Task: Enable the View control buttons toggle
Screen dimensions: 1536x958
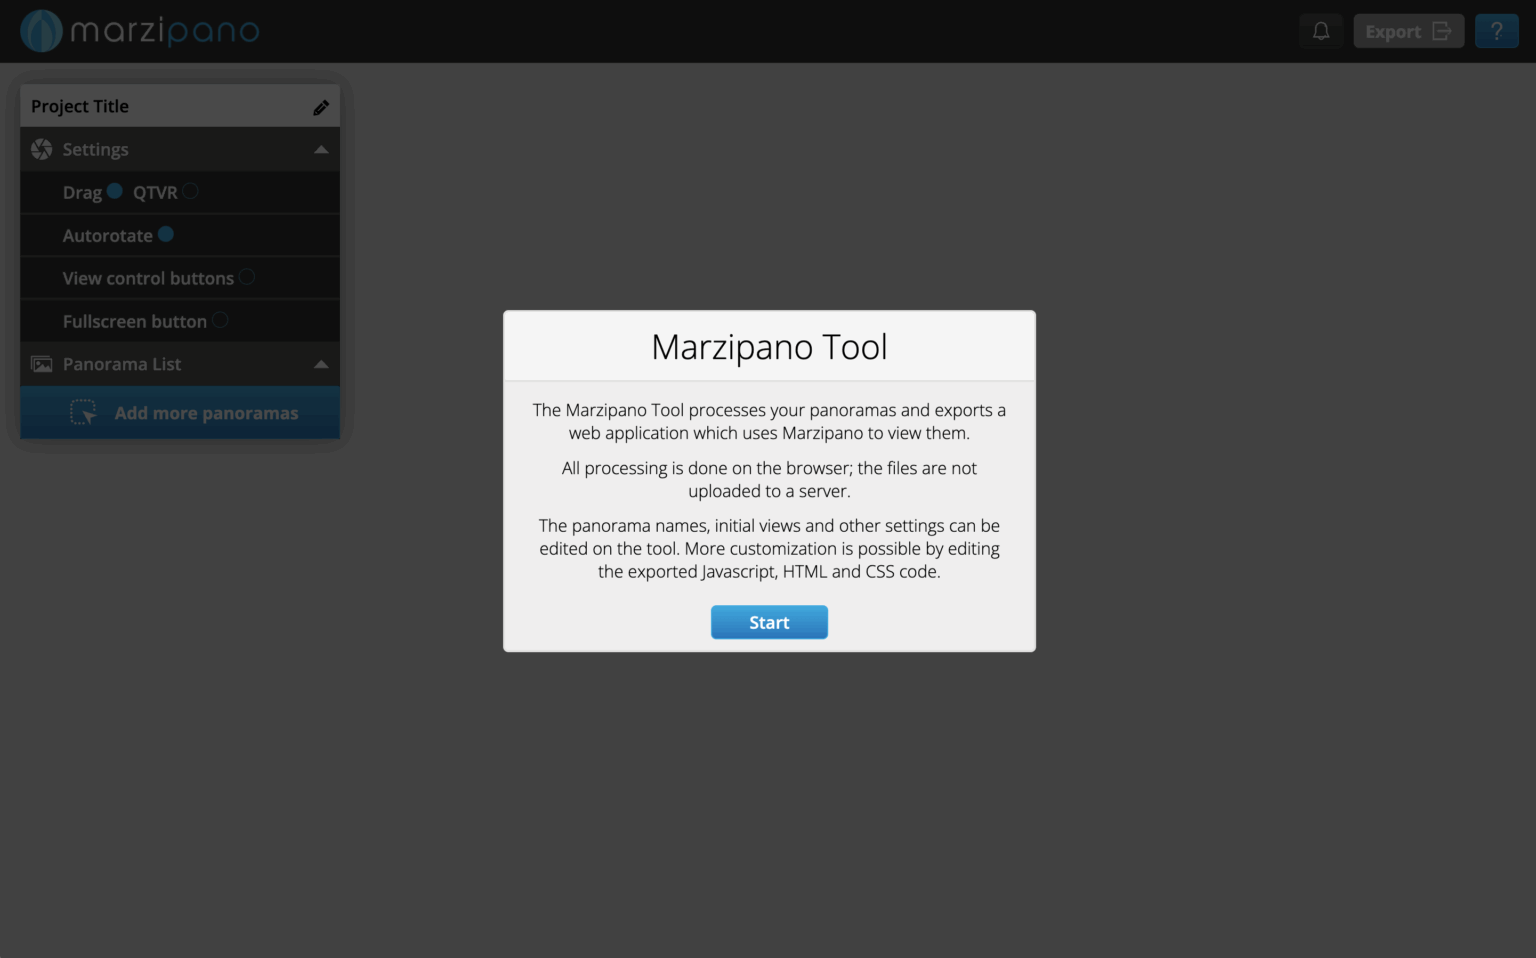Action: pyautogui.click(x=247, y=277)
